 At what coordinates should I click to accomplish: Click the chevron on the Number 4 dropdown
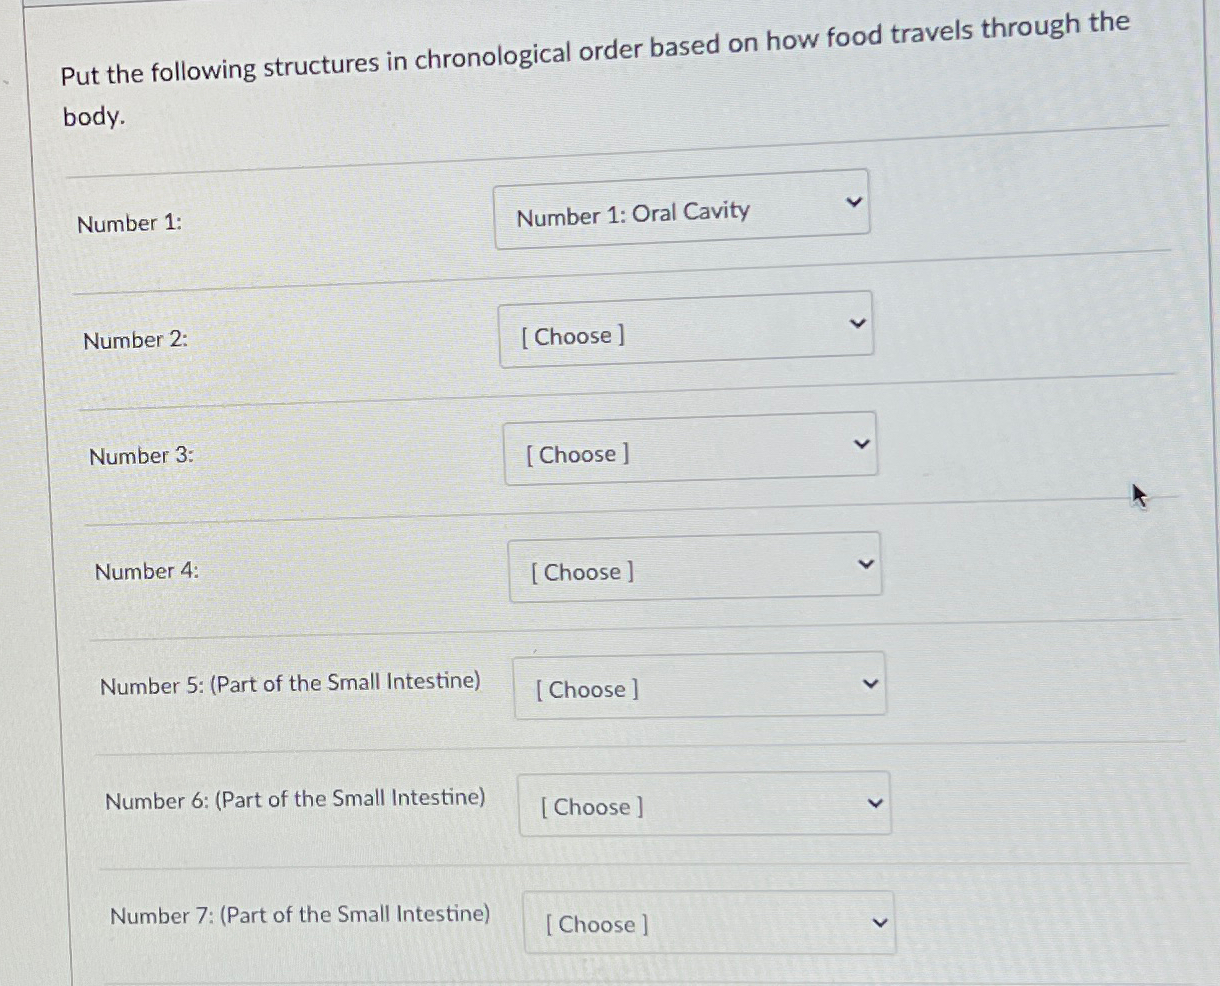point(866,560)
